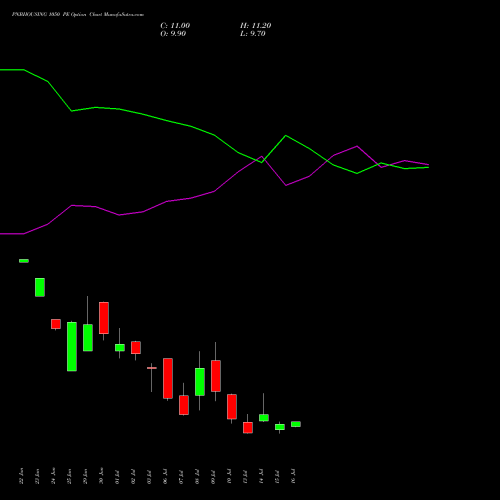Click the high value 'H: 11.20'
This screenshot has height=500, width=500.
pyautogui.click(x=255, y=26)
